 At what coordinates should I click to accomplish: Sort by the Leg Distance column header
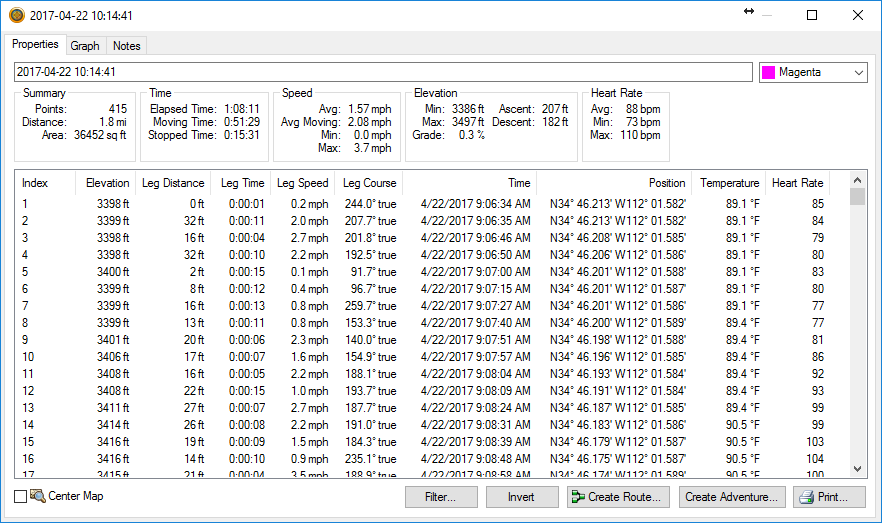click(173, 183)
